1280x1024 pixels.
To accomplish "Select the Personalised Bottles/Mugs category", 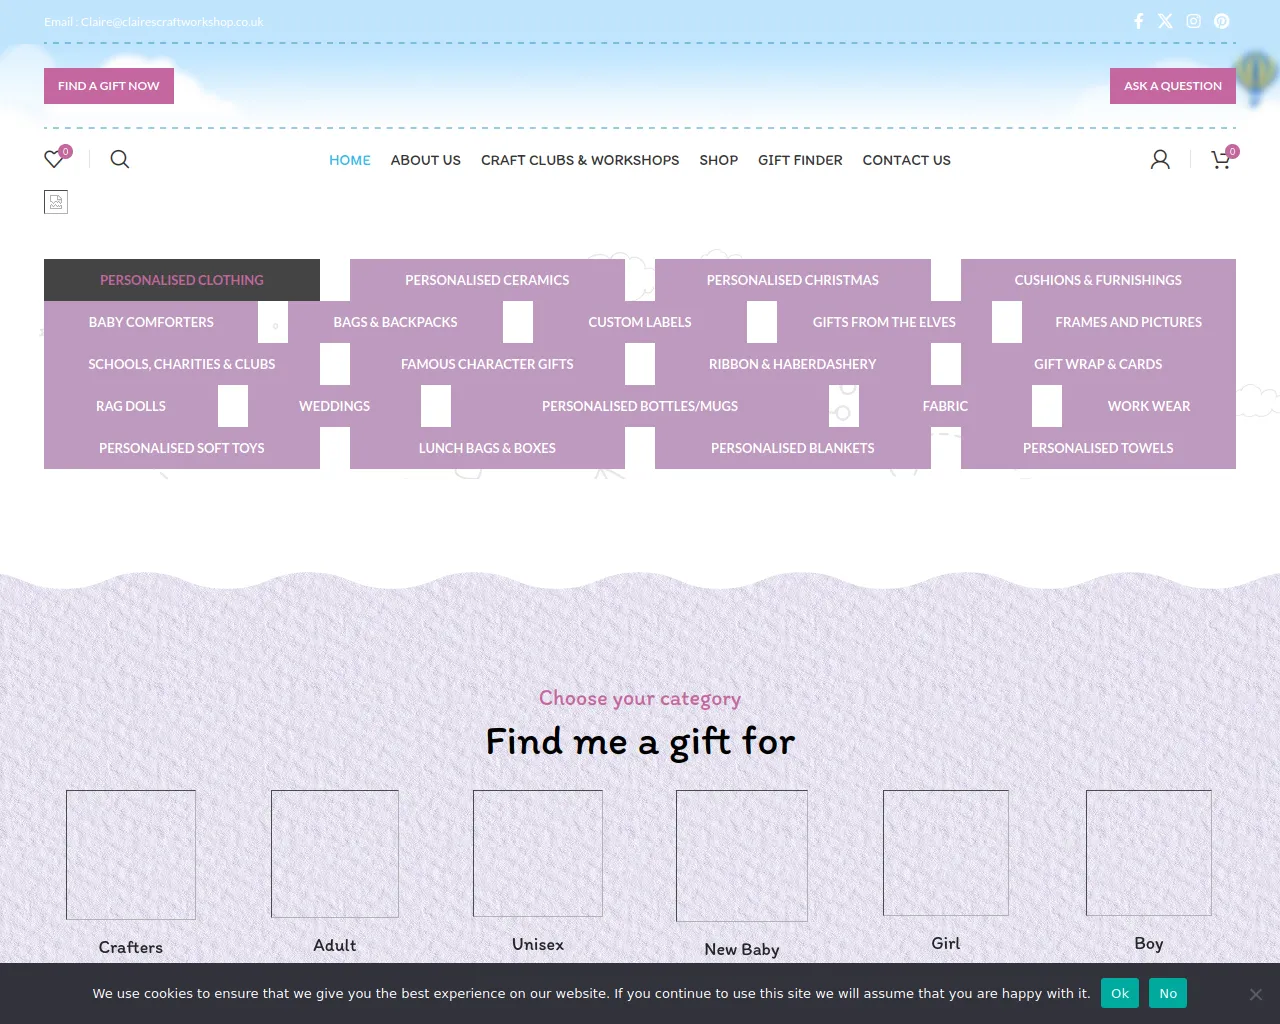I will (640, 406).
